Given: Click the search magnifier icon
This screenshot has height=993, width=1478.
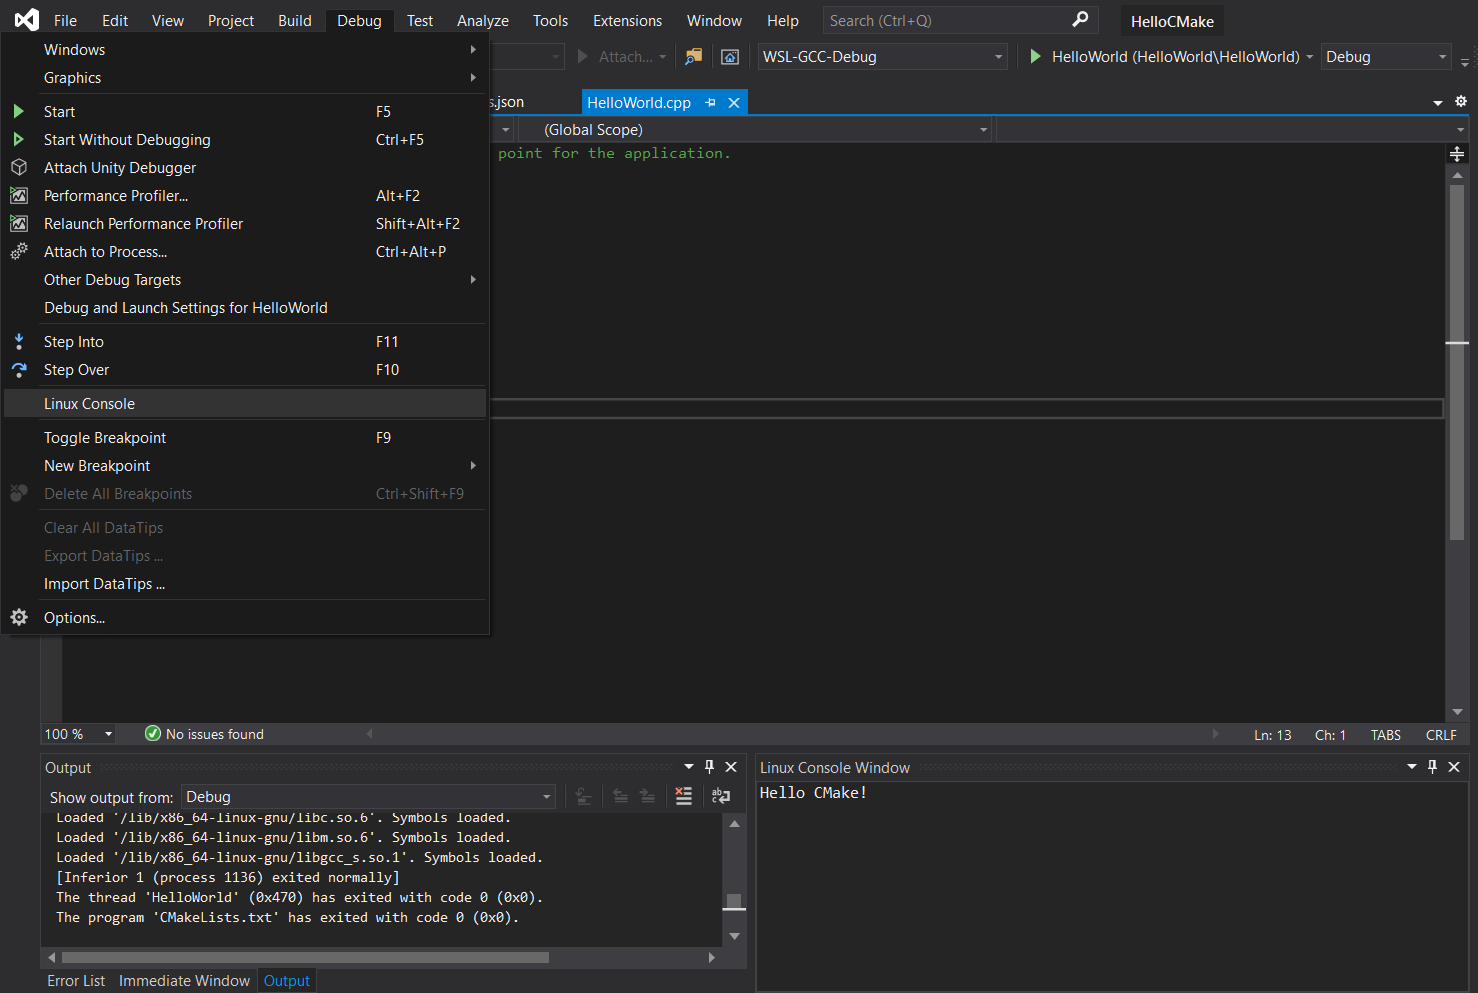Looking at the screenshot, I should 1080,20.
